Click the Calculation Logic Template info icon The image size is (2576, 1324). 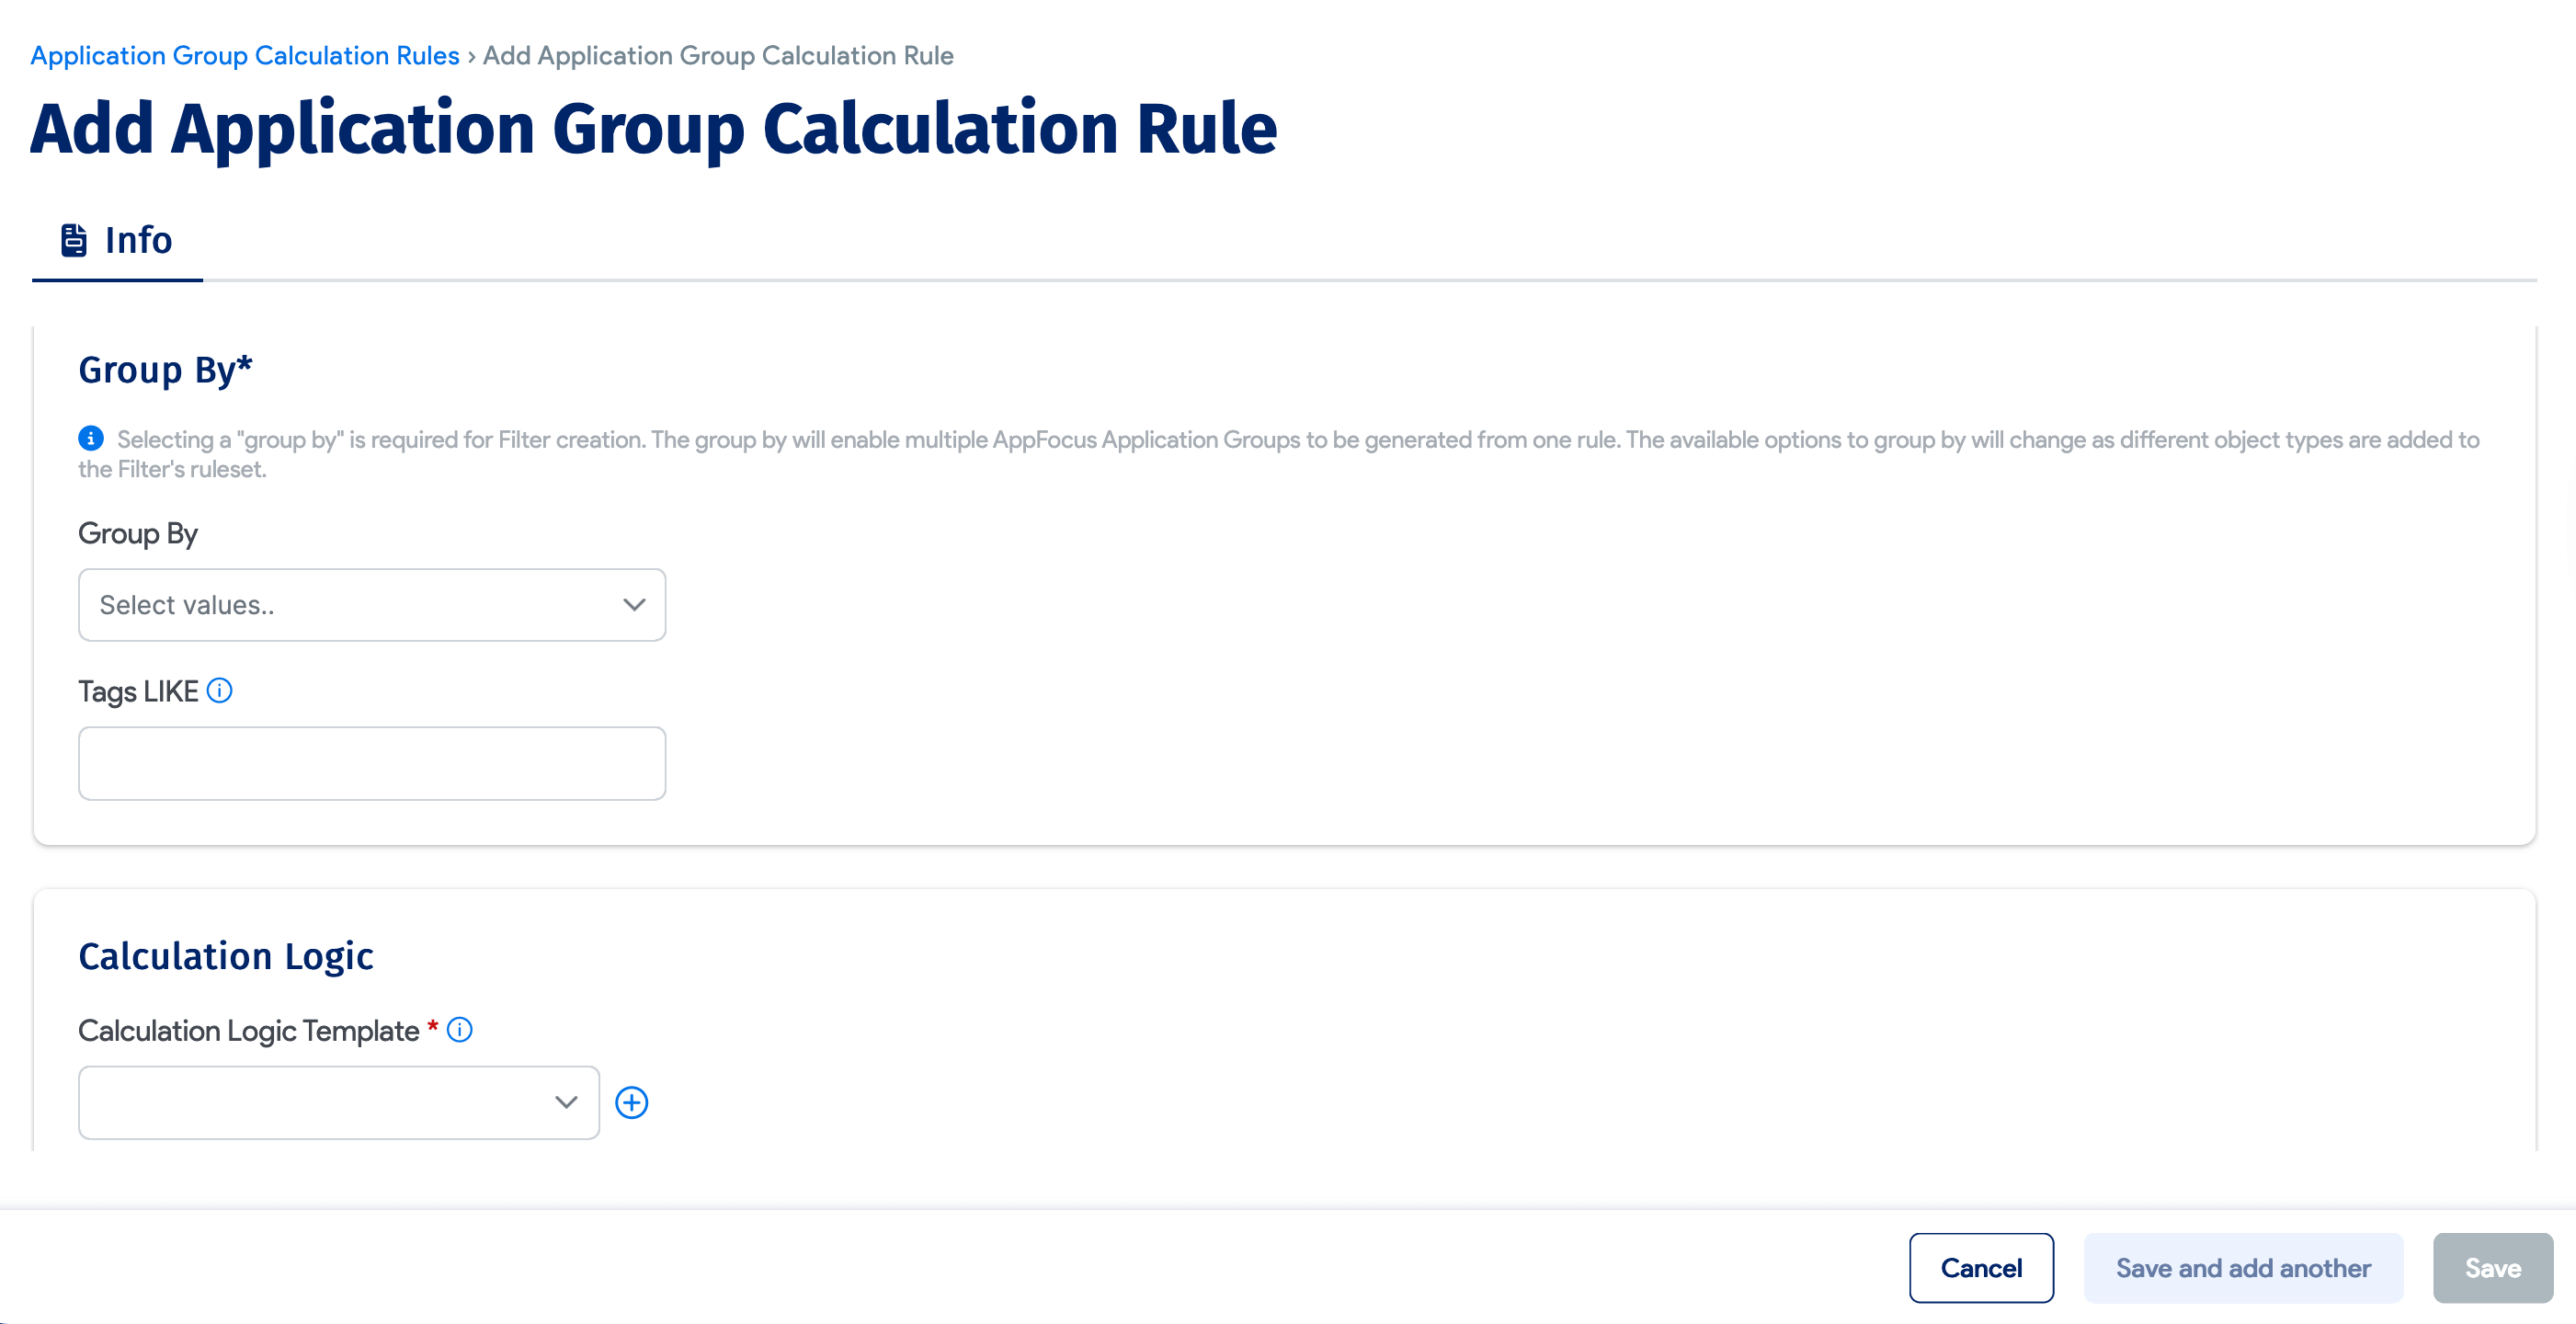[459, 1030]
